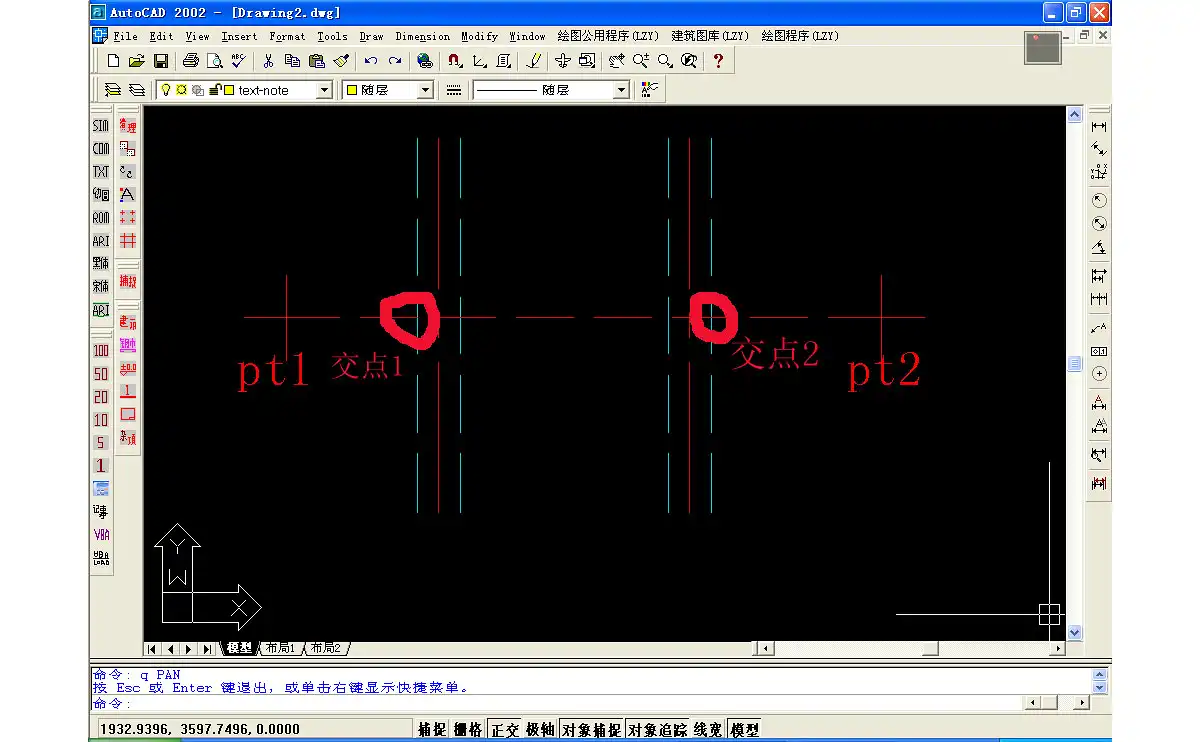Switch to the 模型 model tab
The width and height of the screenshot is (1200, 742).
(240, 648)
